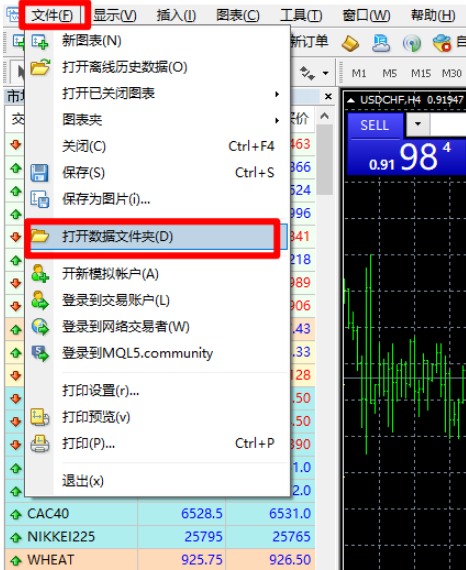Expand the 图表夹 submenu
466x570 pixels.
pos(157,120)
